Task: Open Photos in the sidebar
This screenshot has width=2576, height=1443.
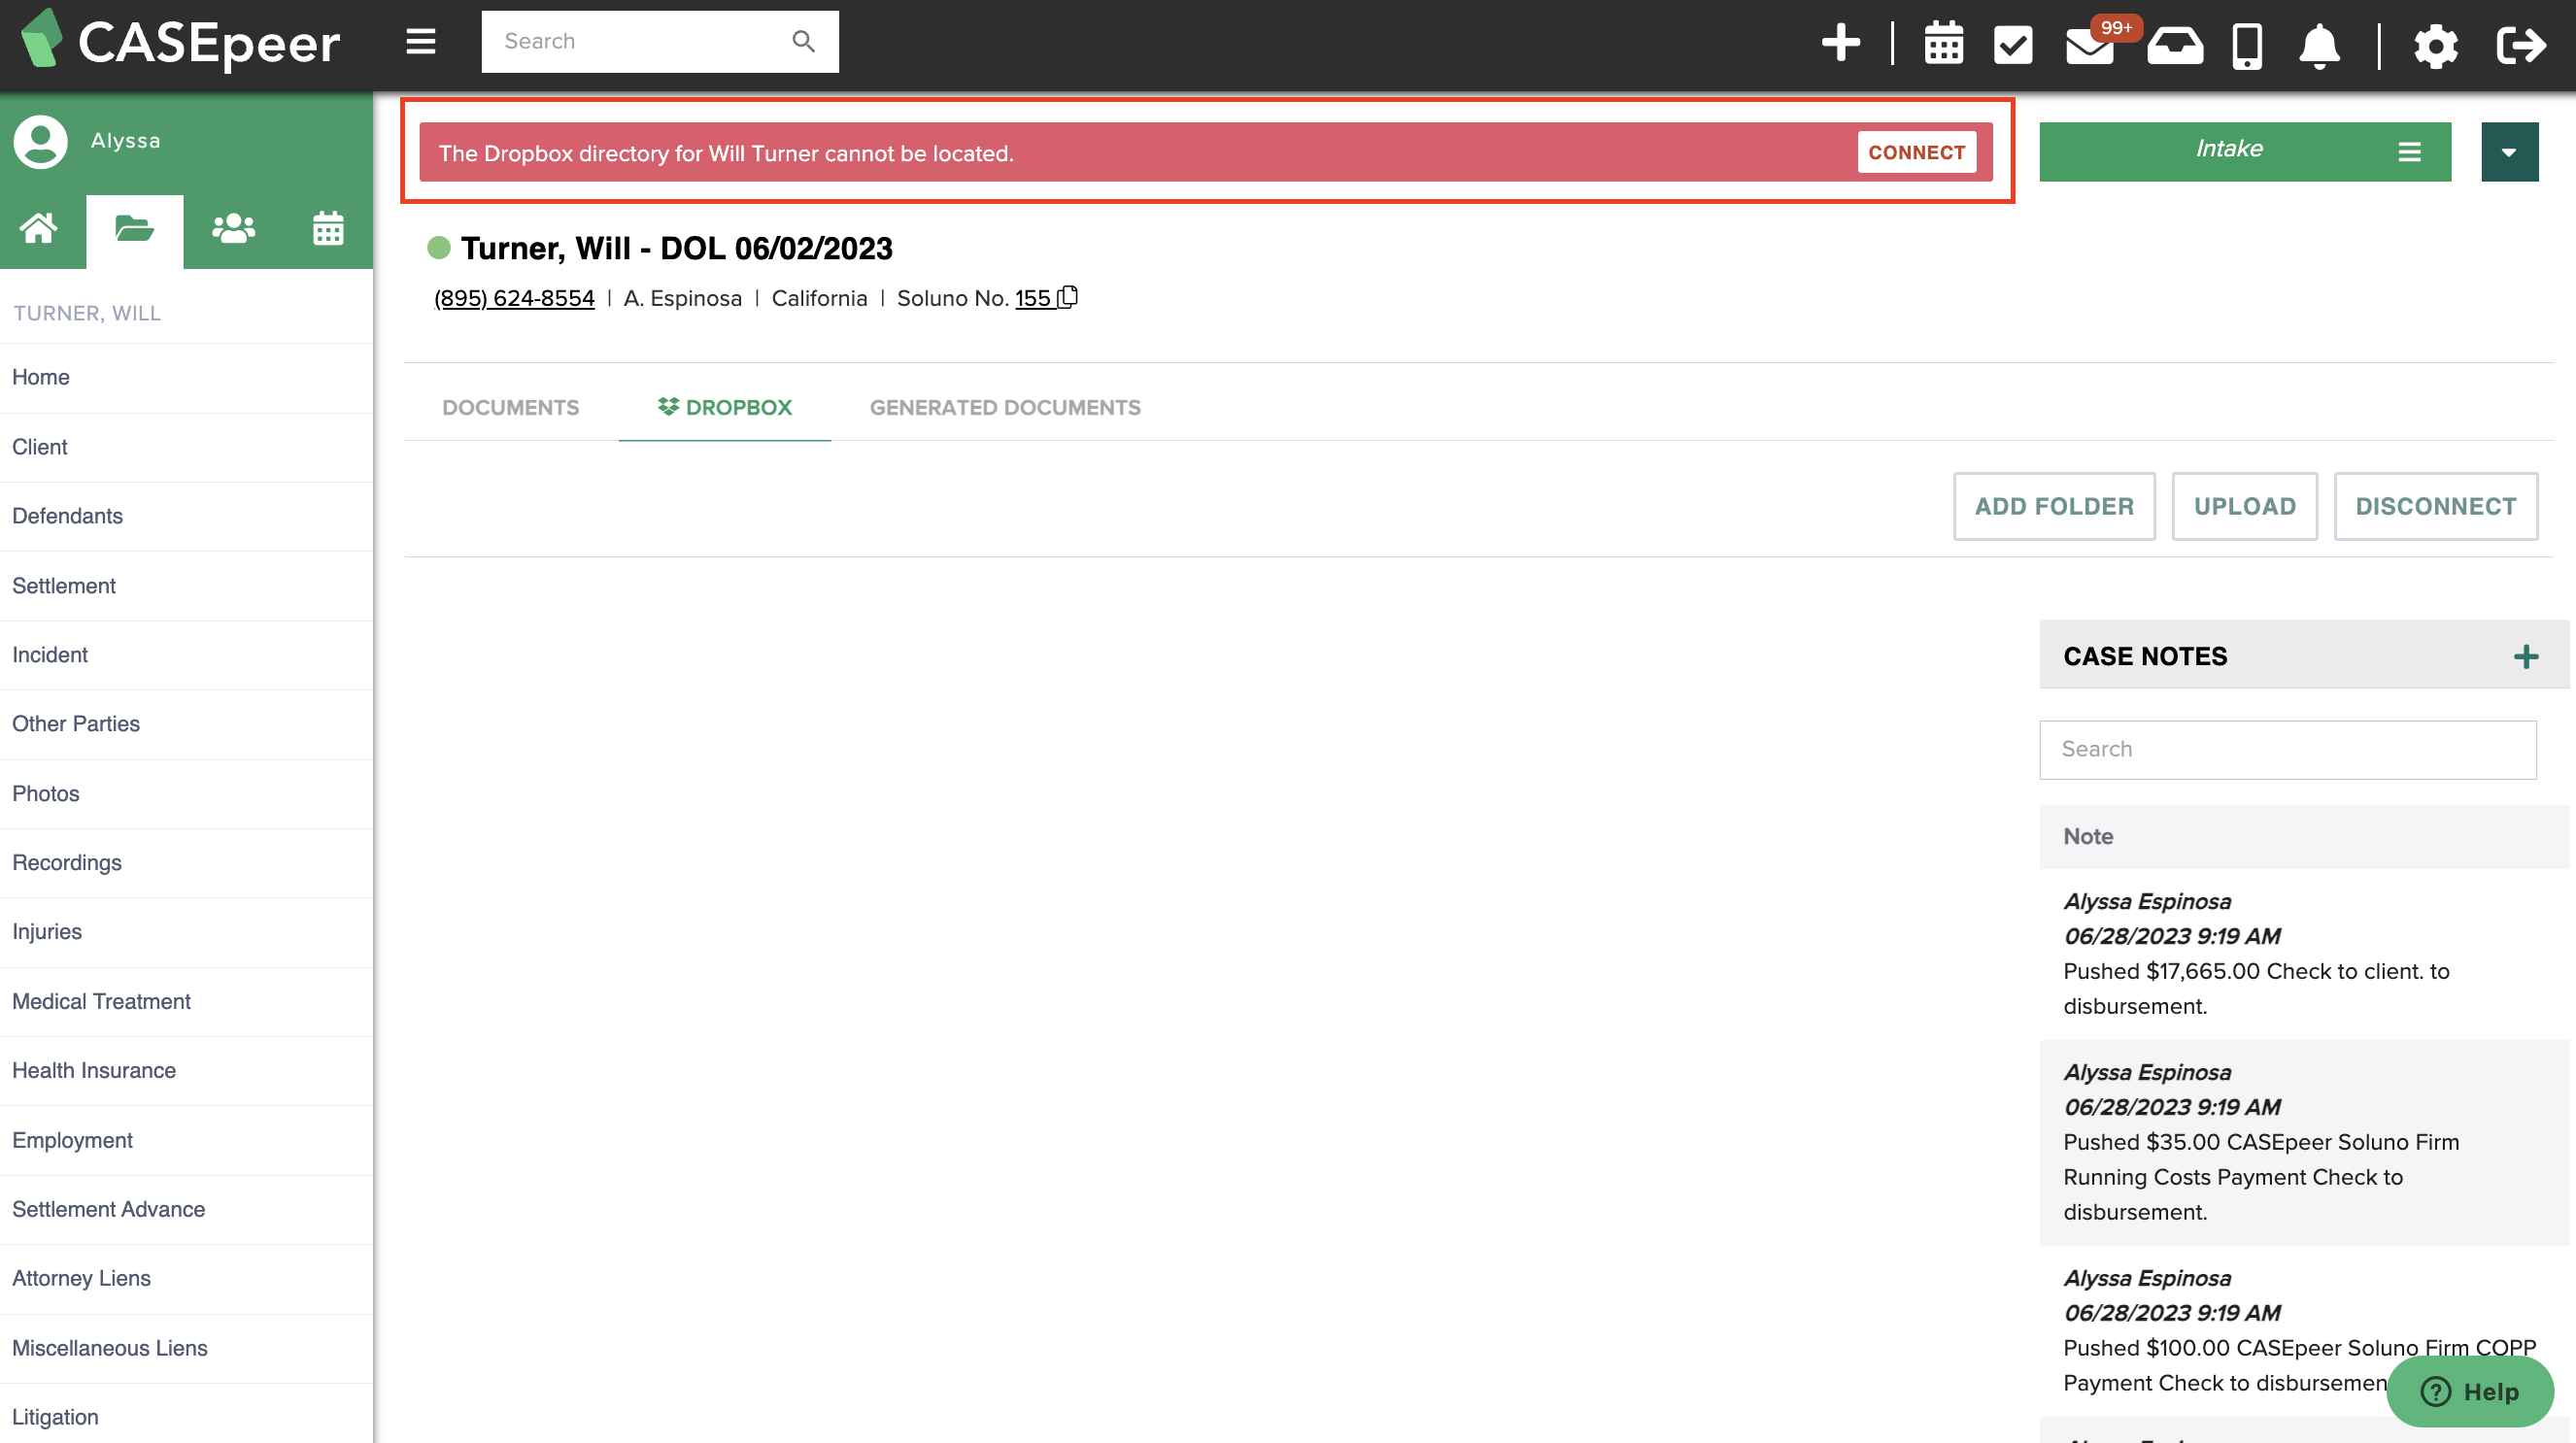Action: point(186,794)
